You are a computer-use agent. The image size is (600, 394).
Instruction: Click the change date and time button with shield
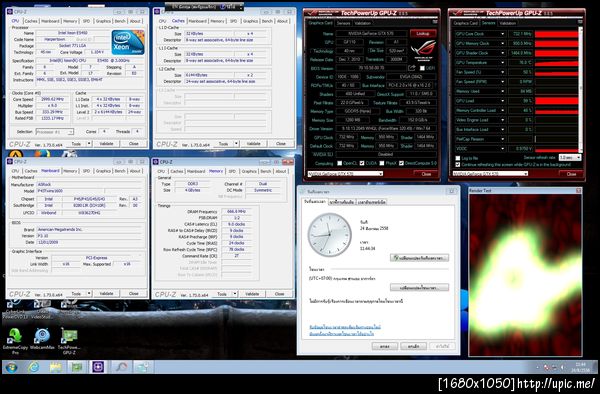[x=419, y=258]
